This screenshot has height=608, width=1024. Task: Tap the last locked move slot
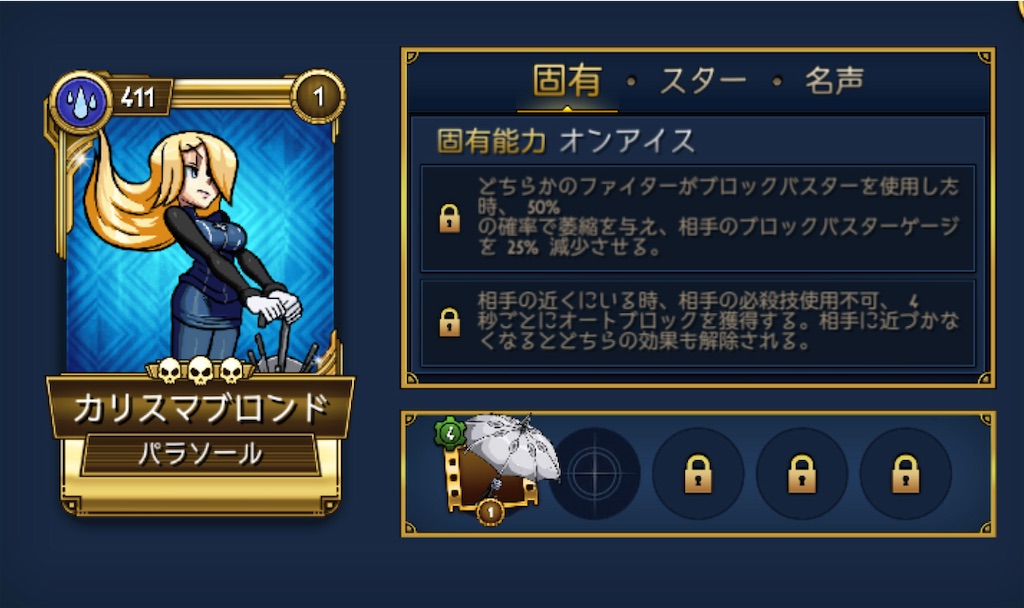click(x=906, y=473)
